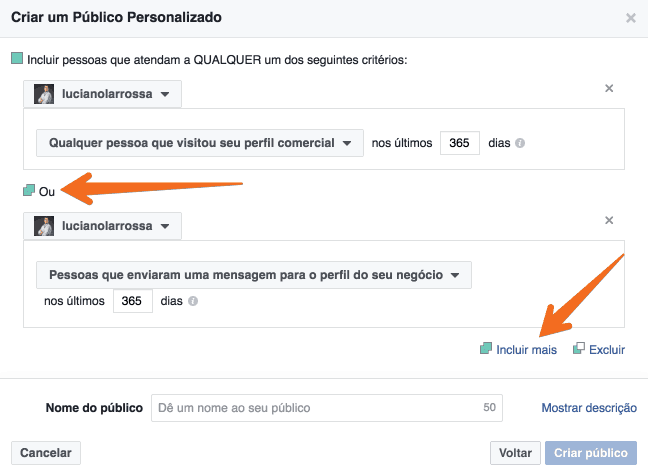Screen dimensions: 648x472
Task: Click info icon beside second dias field
Action: 193,300
